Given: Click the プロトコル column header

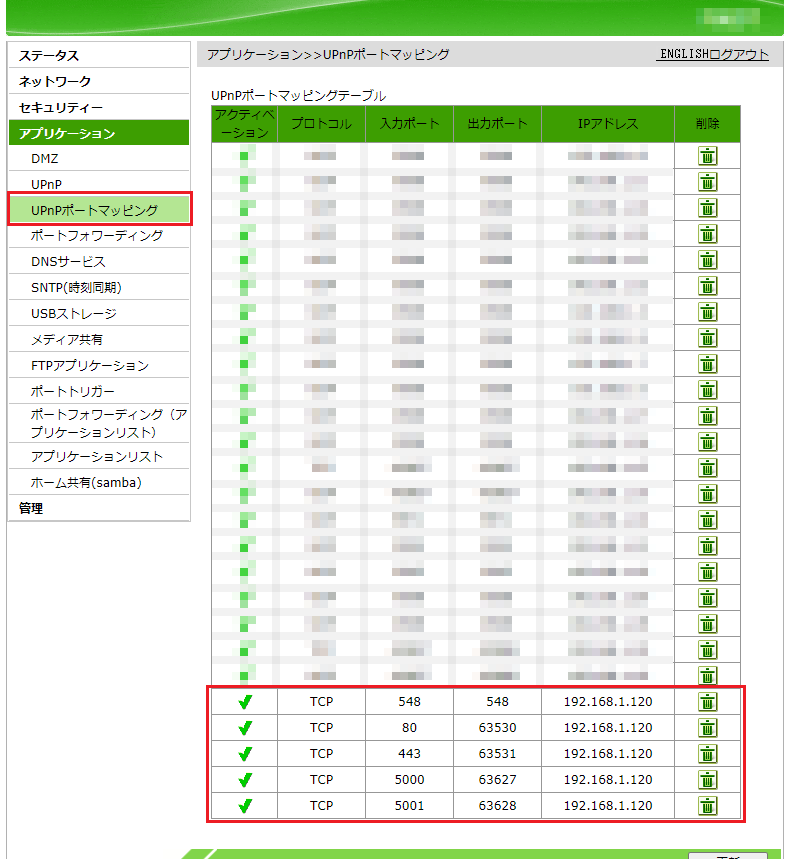Looking at the screenshot, I should pyautogui.click(x=322, y=124).
